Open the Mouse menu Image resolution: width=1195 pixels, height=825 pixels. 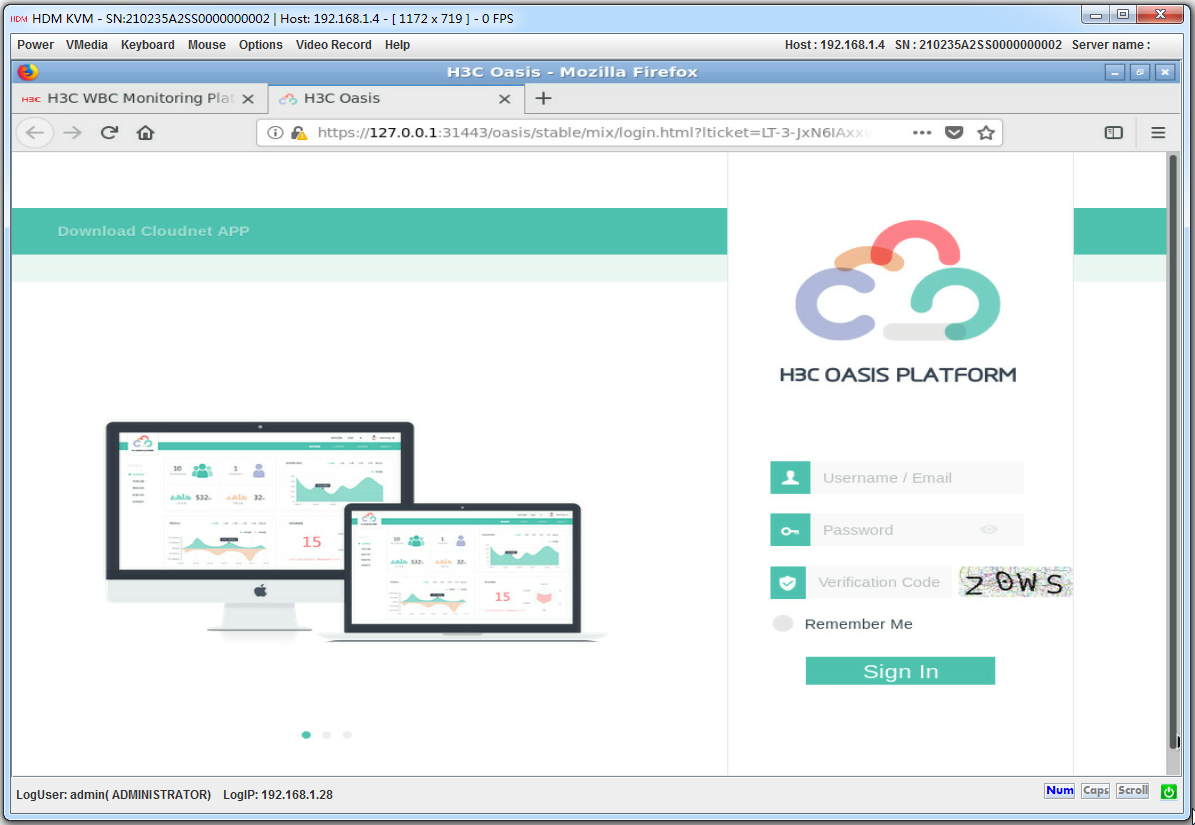coord(207,45)
